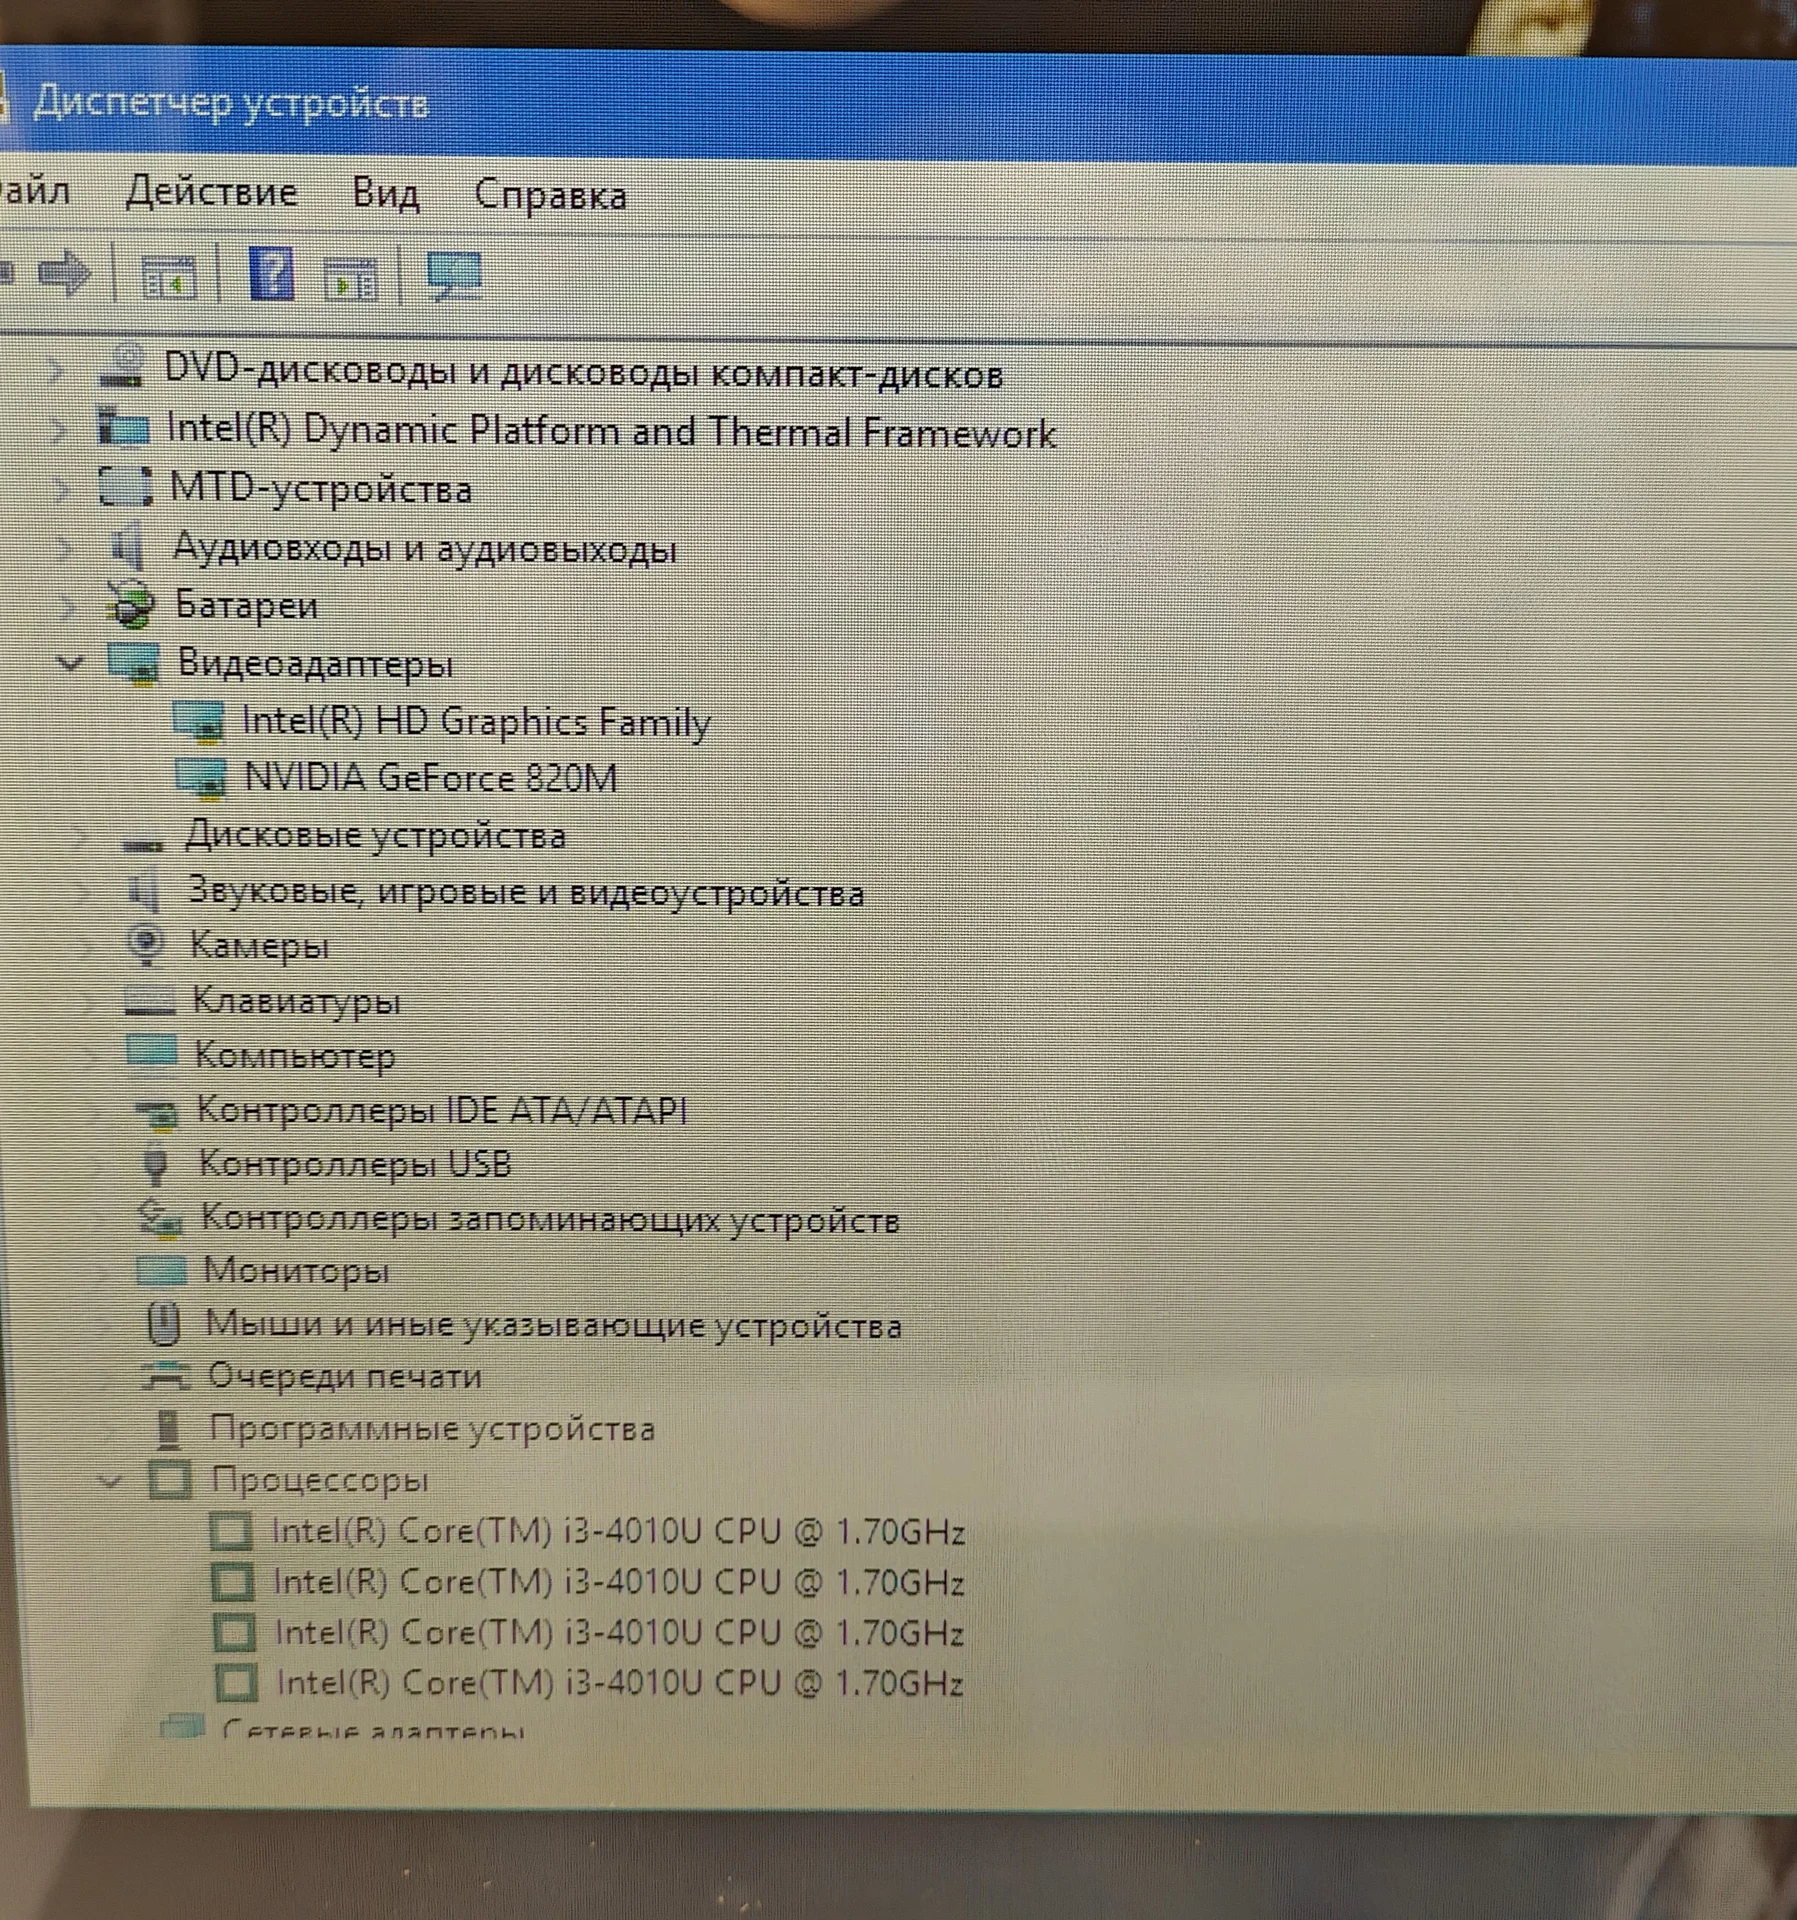Select the Компьютер category icon

[x=152, y=1054]
